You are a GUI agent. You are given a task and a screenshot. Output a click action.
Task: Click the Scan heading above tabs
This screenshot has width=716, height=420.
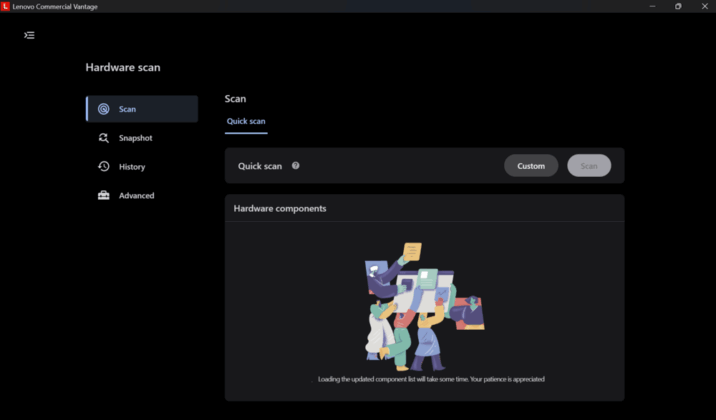[235, 99]
